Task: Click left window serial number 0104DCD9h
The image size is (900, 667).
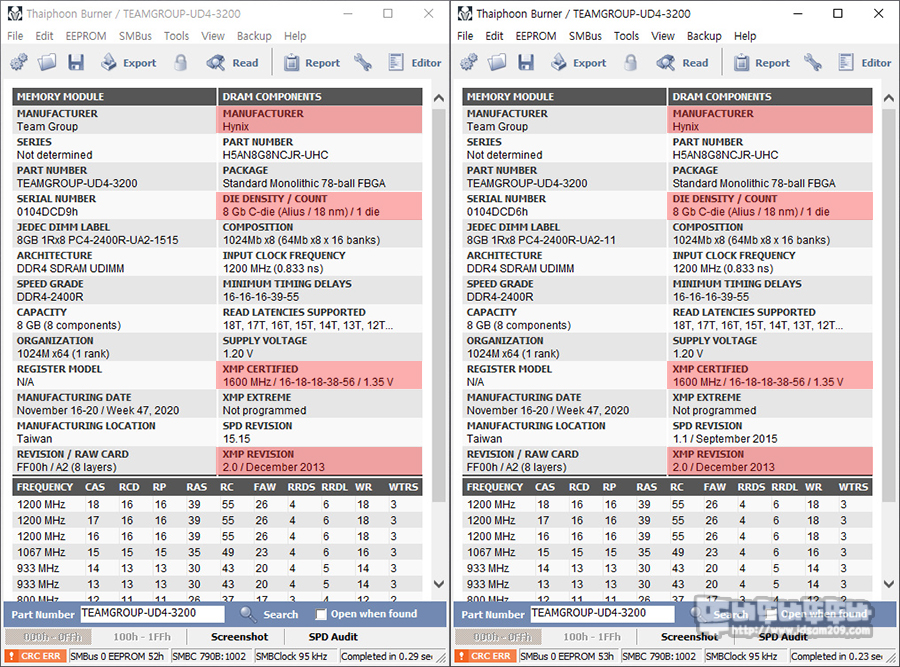Action: [47, 211]
